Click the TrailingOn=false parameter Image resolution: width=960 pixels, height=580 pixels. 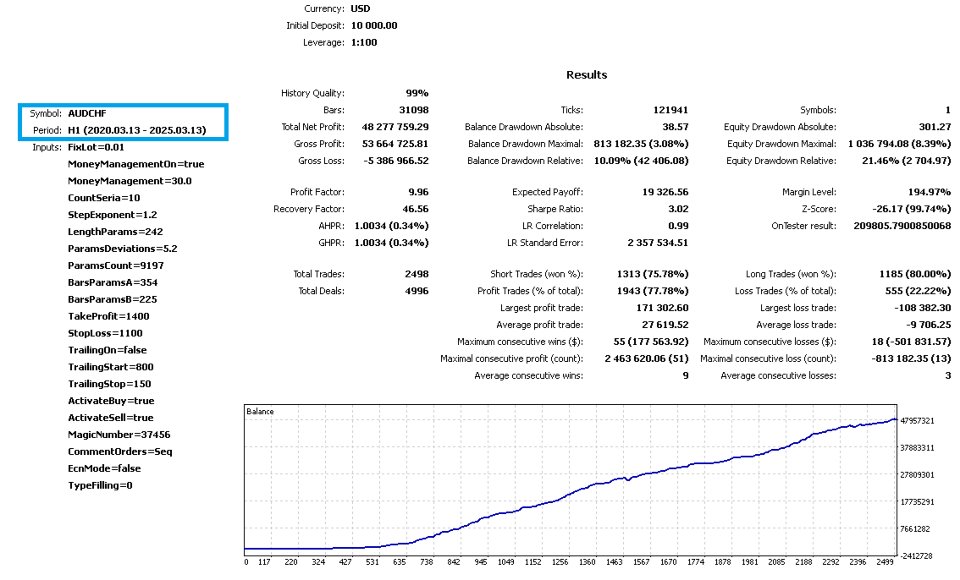point(107,350)
